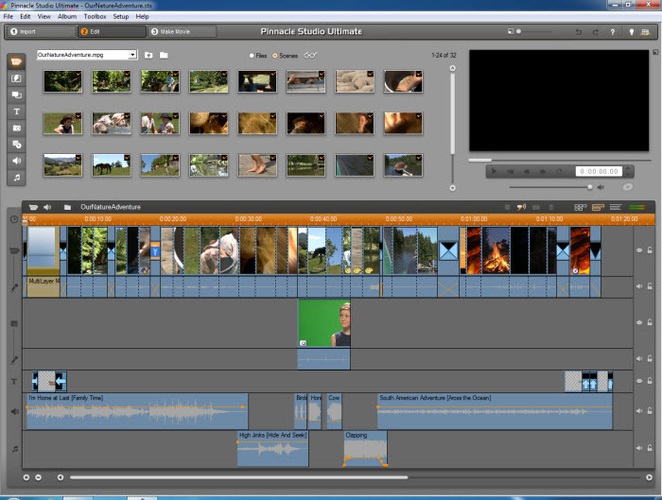Switch to Text list view
This screenshot has width=662, height=500.
tap(616, 207)
